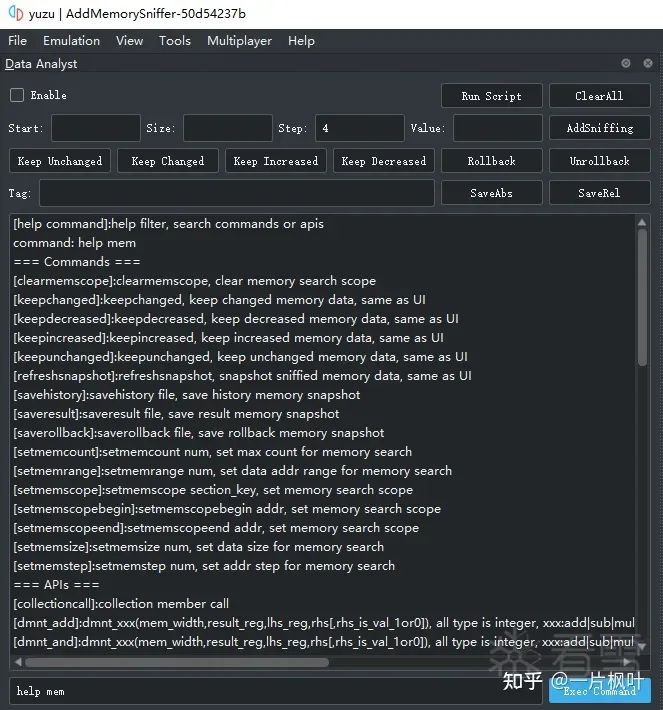This screenshot has width=663, height=710.
Task: Open the Help menu
Action: coord(301,41)
